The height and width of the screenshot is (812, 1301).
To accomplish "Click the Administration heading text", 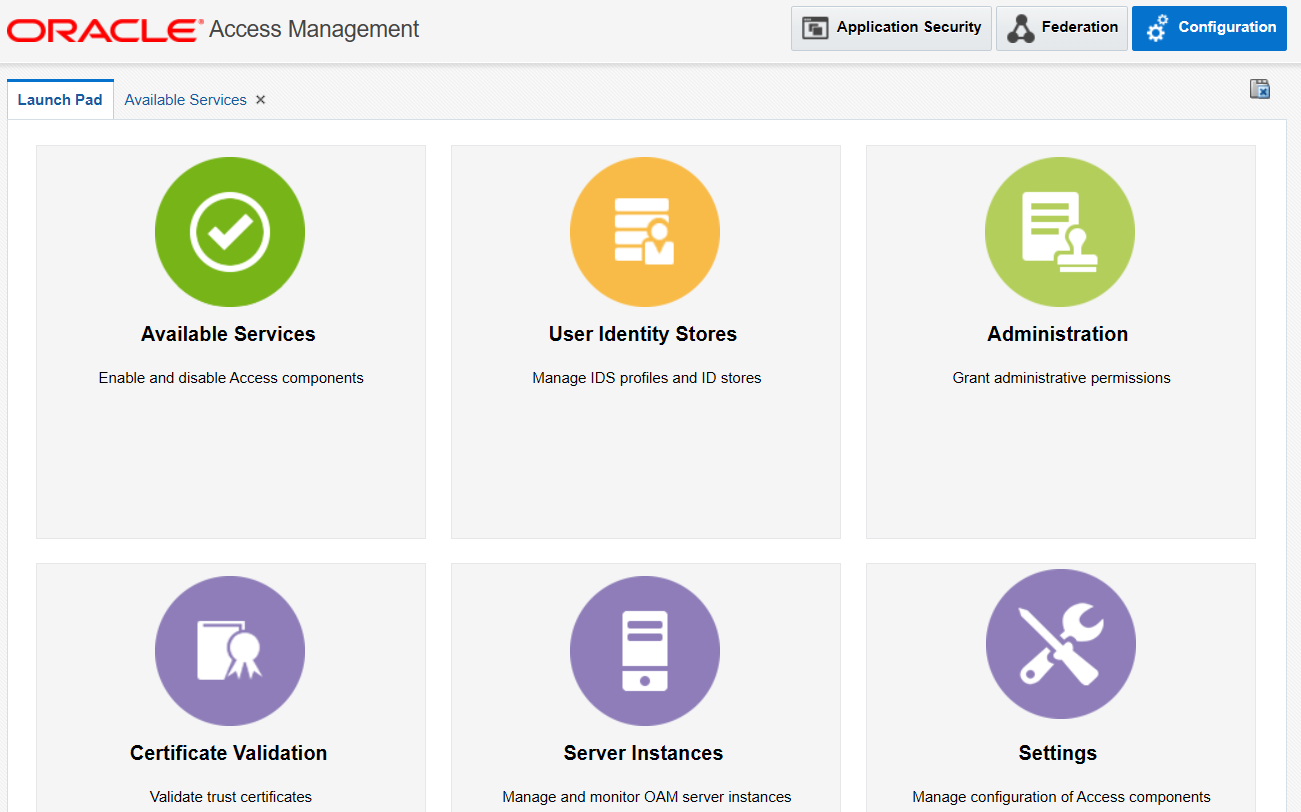I will 1057,334.
